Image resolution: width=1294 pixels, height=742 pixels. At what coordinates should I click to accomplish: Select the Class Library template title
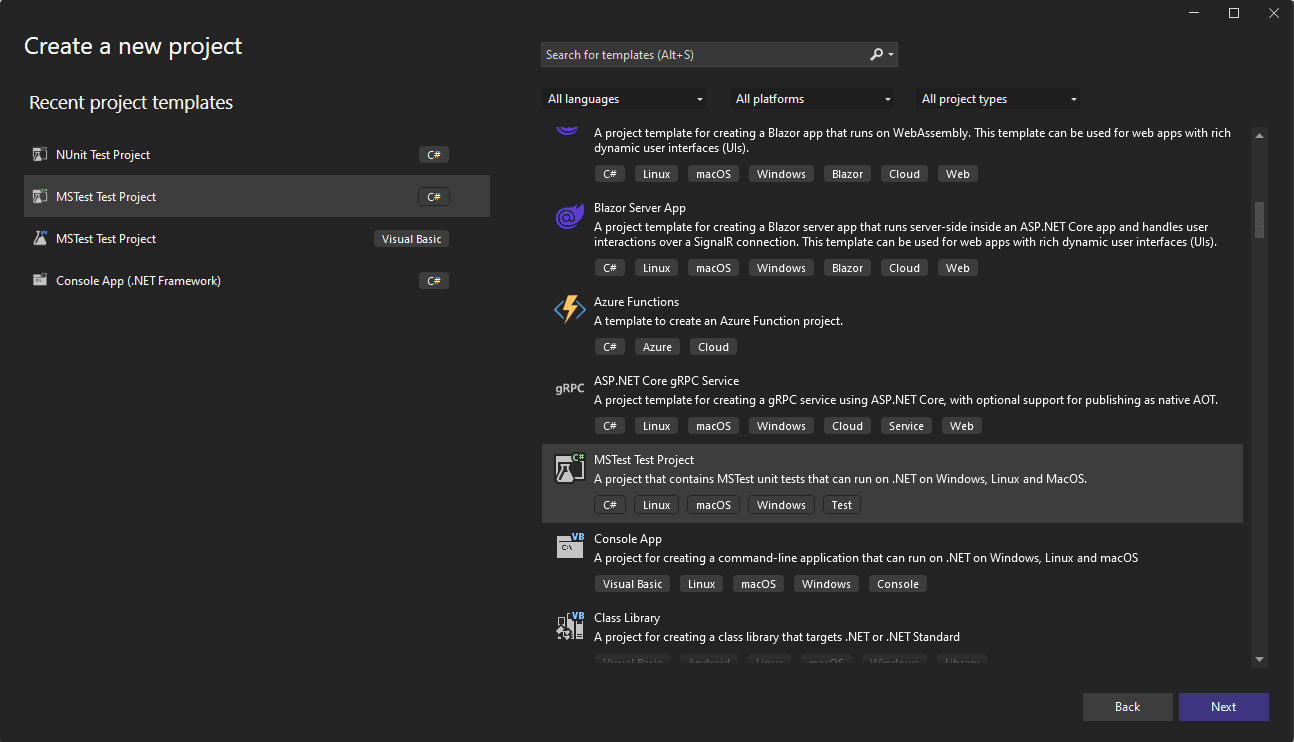[x=627, y=618]
